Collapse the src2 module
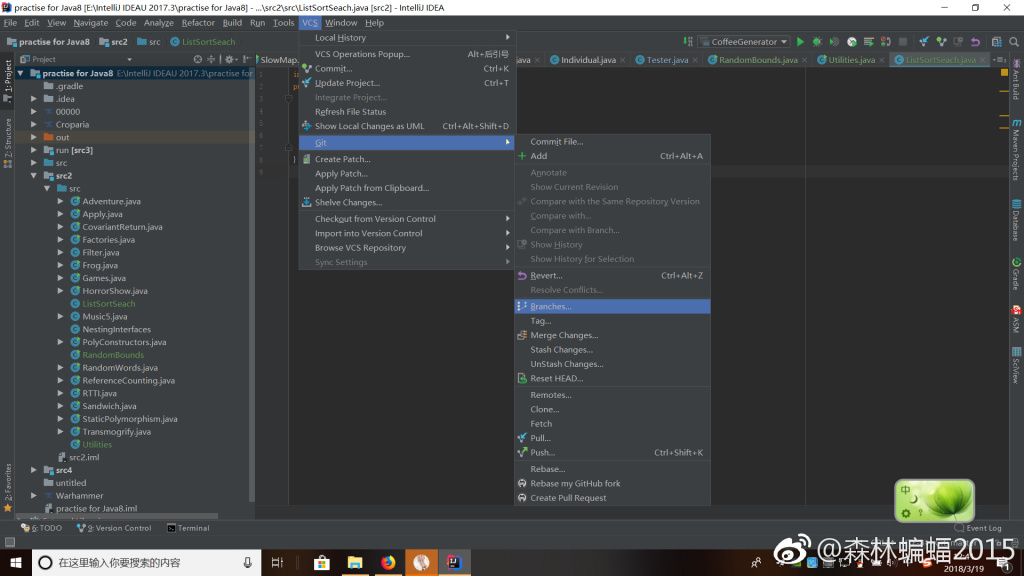Viewport: 1024px width, 576px height. pyautogui.click(x=34, y=176)
